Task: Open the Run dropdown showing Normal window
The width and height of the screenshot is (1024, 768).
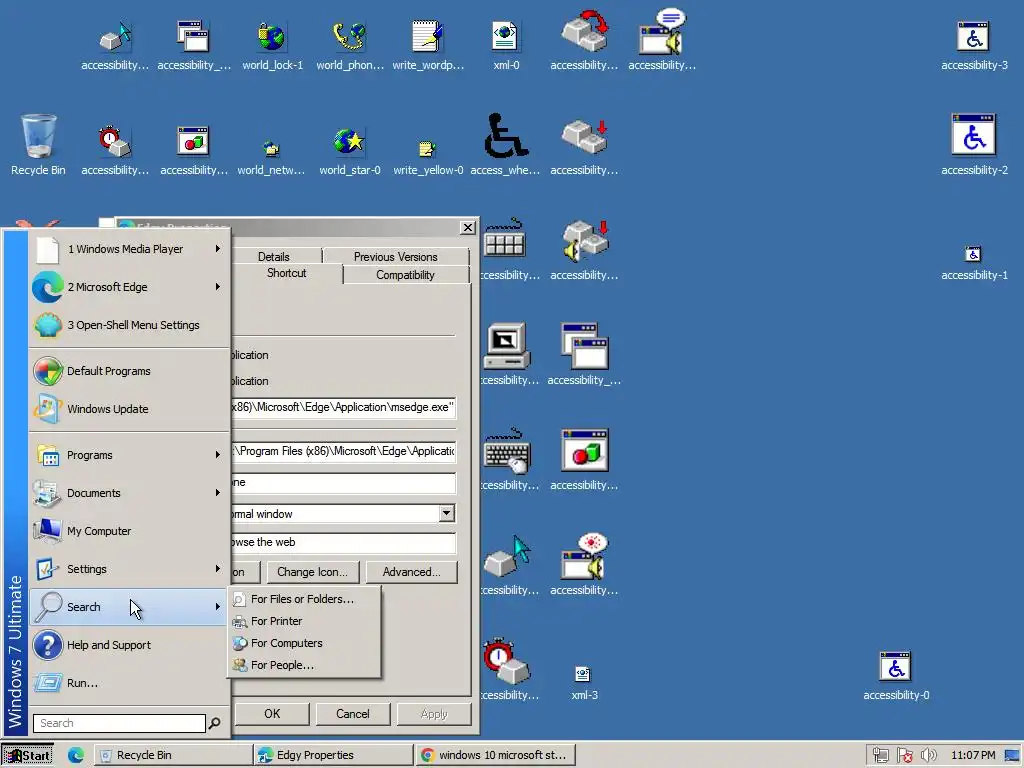Action: (447, 513)
